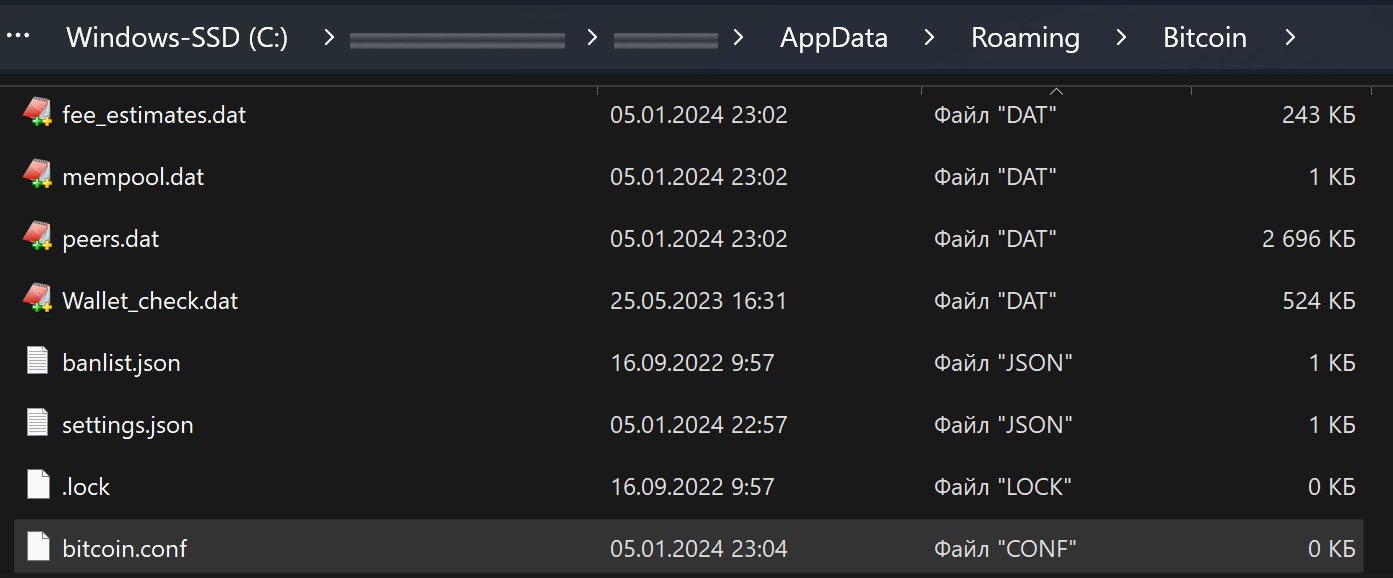Go to Windows-SSD (C:) drive

[176, 37]
